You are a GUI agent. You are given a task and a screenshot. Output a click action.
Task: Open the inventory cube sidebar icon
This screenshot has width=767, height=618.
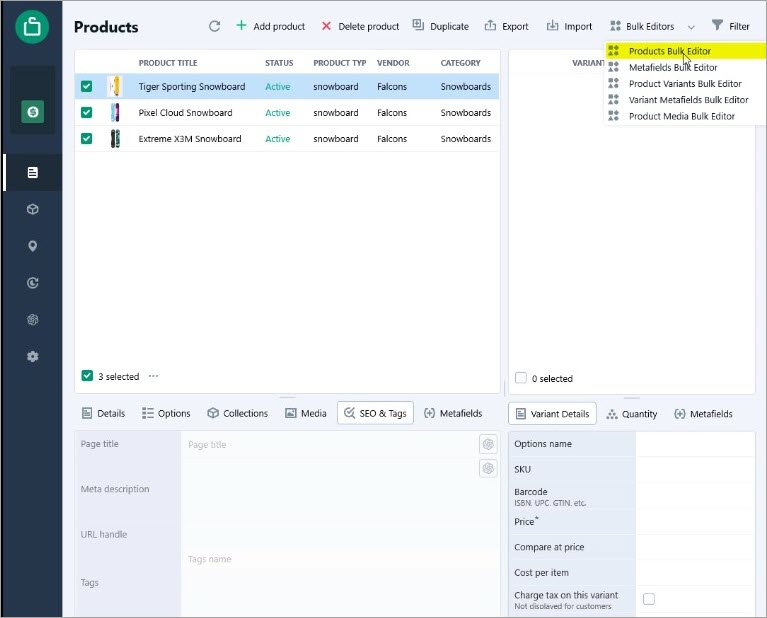click(x=33, y=209)
